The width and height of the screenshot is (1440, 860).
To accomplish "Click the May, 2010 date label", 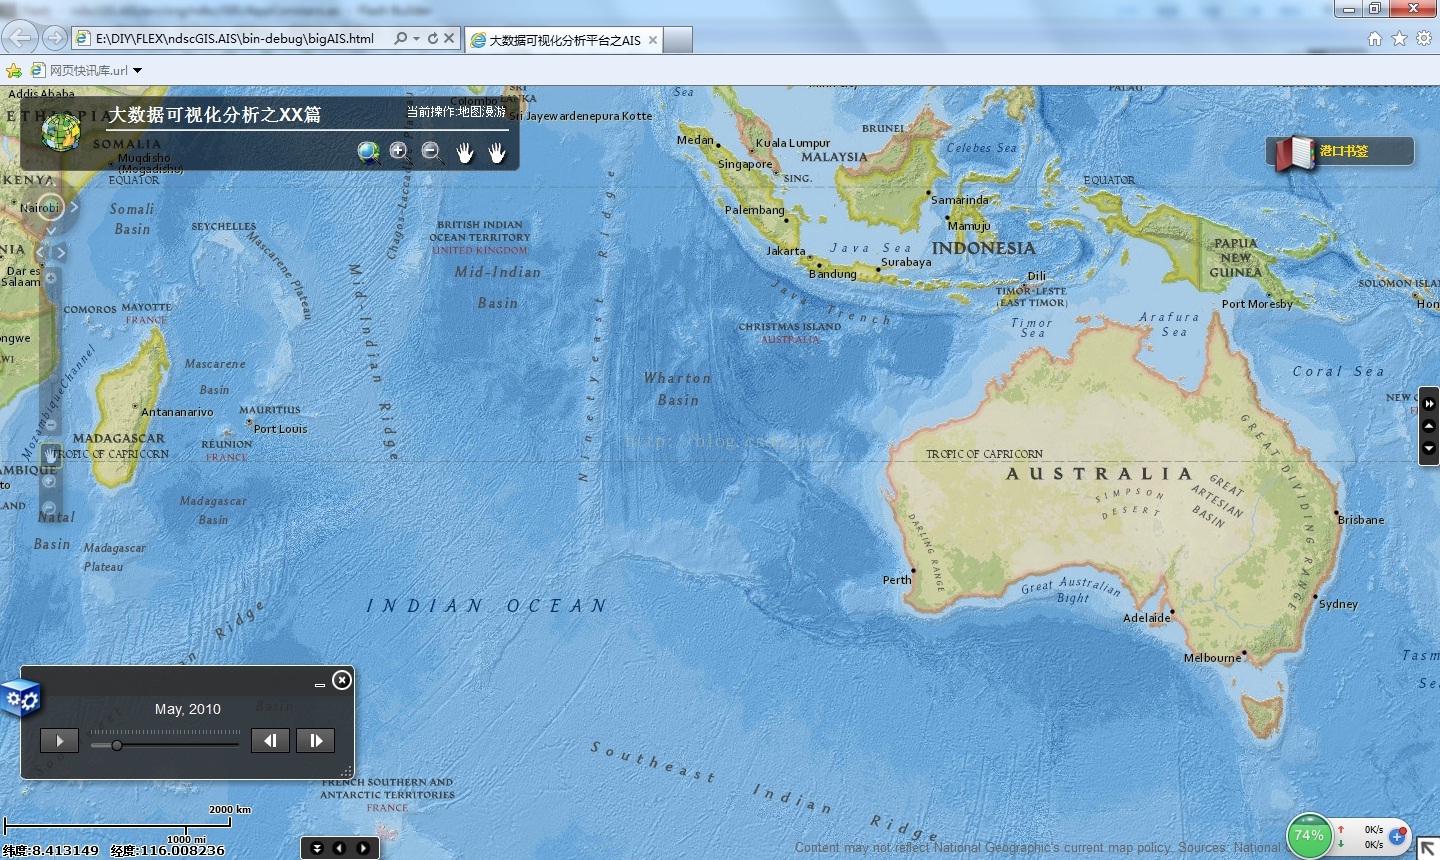I will coord(188,709).
